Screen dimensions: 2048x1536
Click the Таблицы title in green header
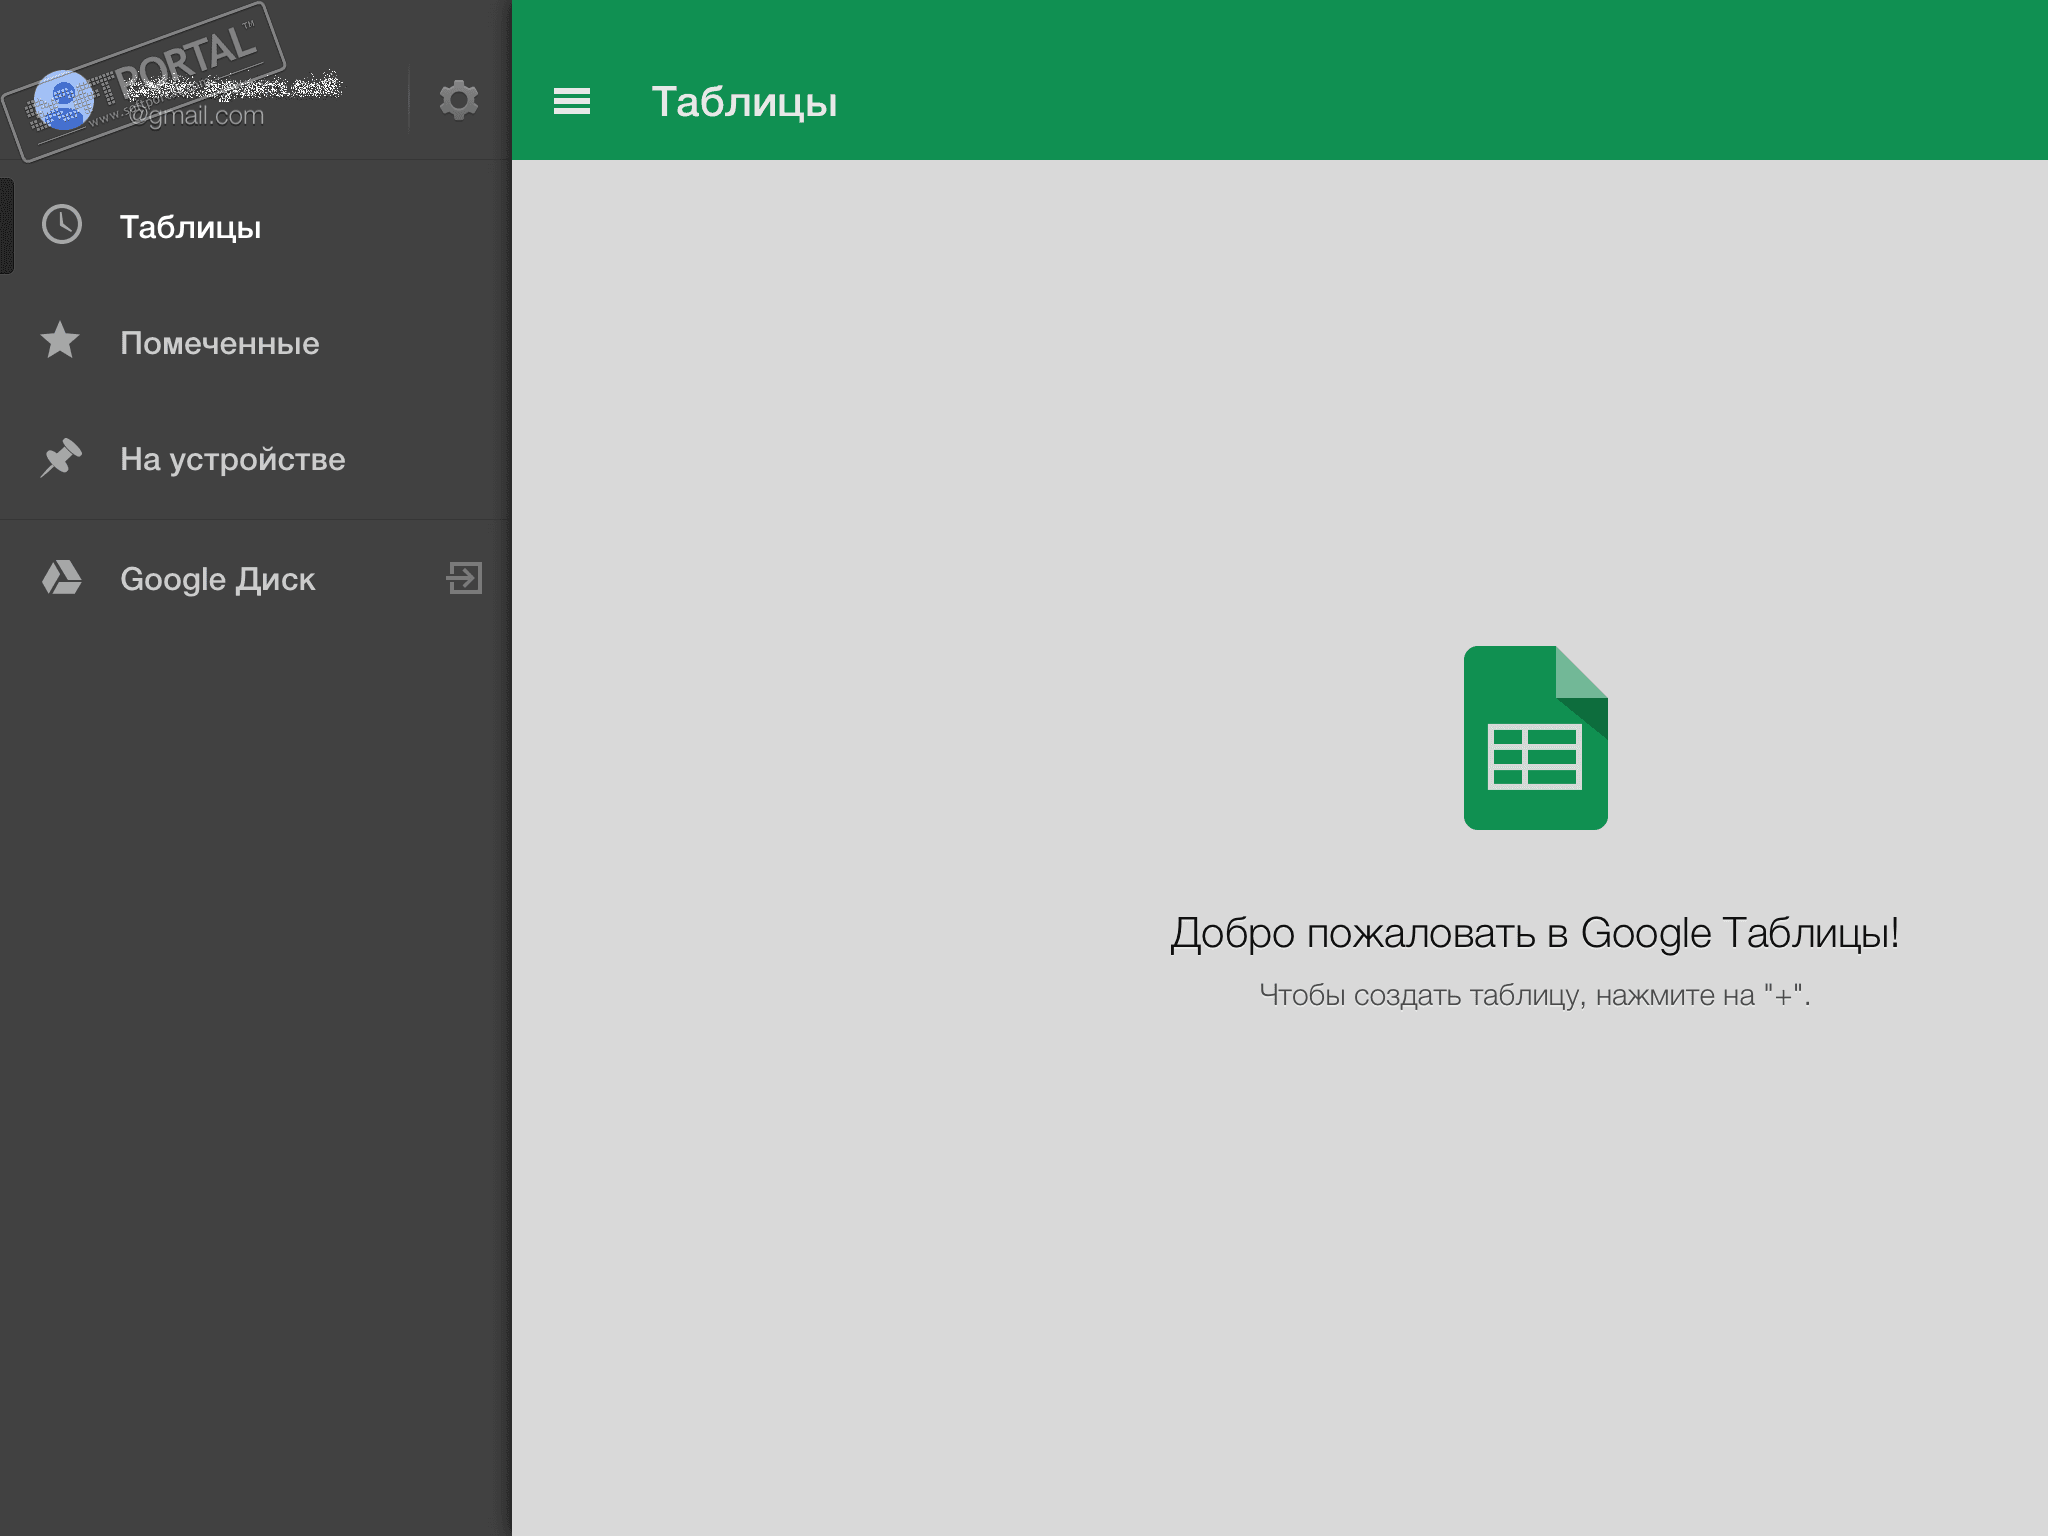(744, 102)
